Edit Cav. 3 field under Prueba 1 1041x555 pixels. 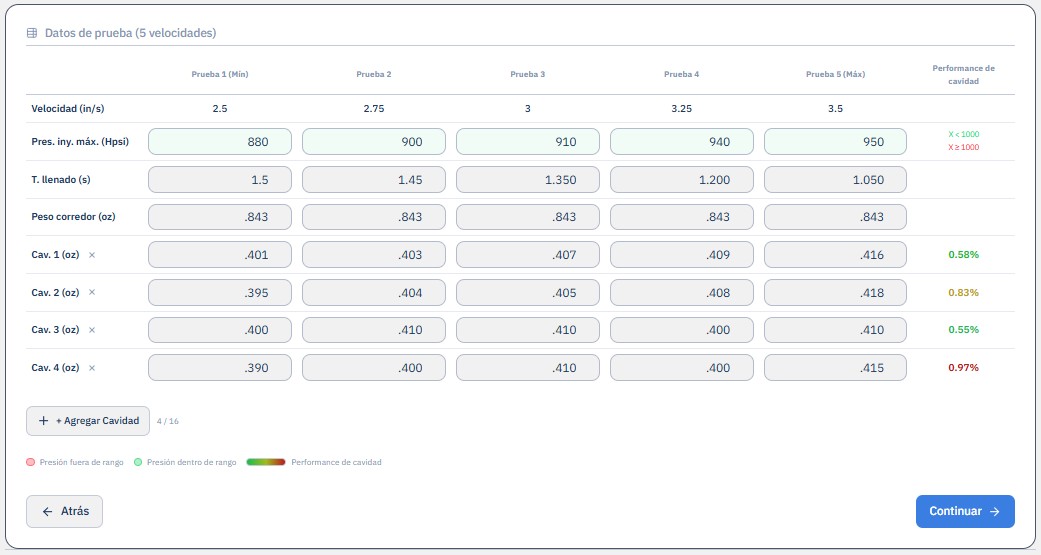pyautogui.click(x=220, y=330)
